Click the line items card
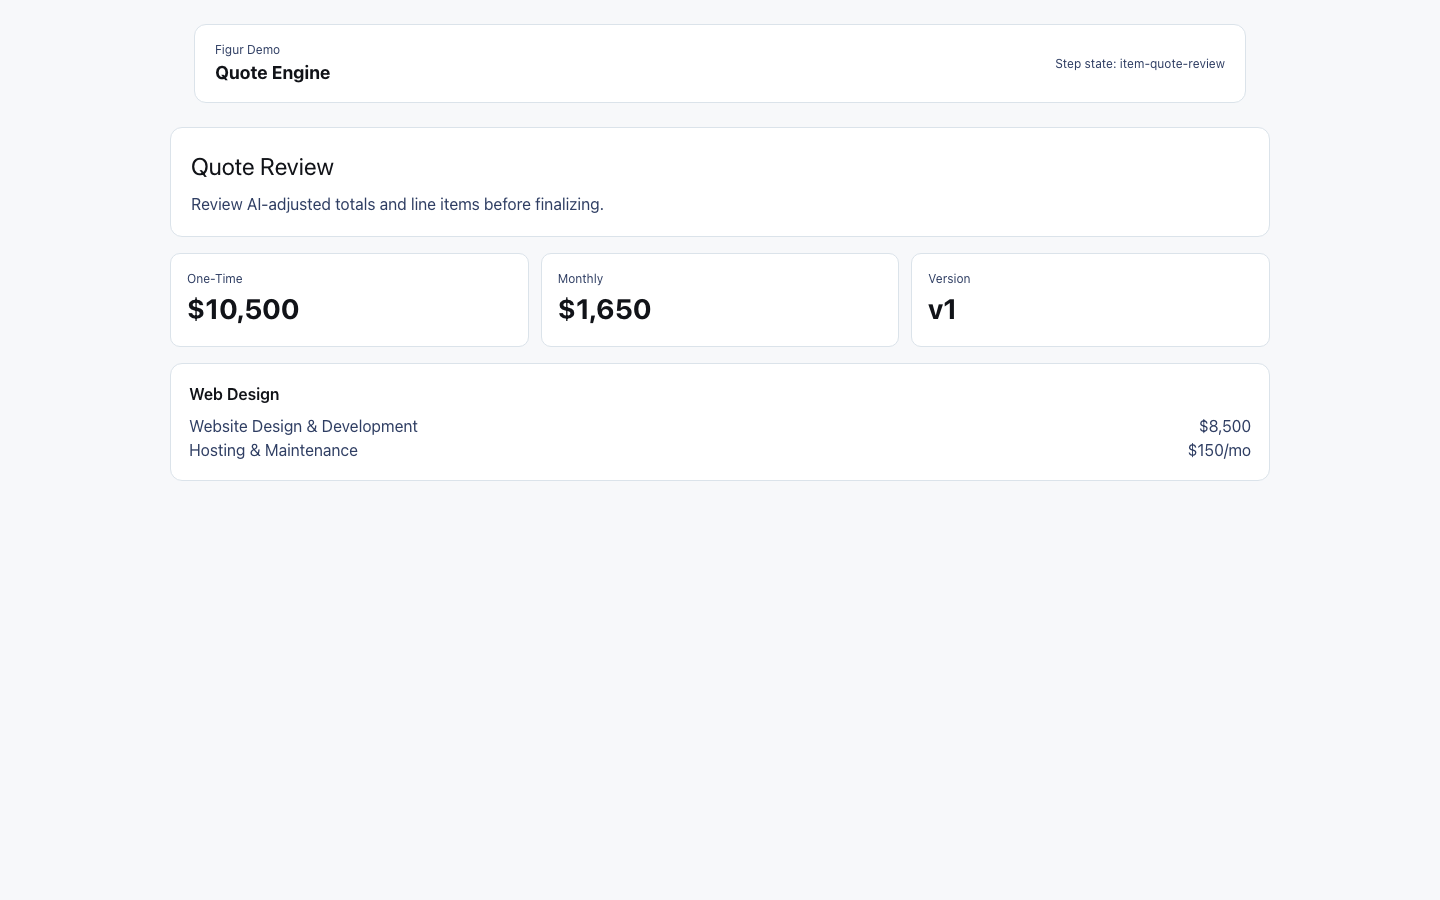The image size is (1440, 900). (719, 421)
